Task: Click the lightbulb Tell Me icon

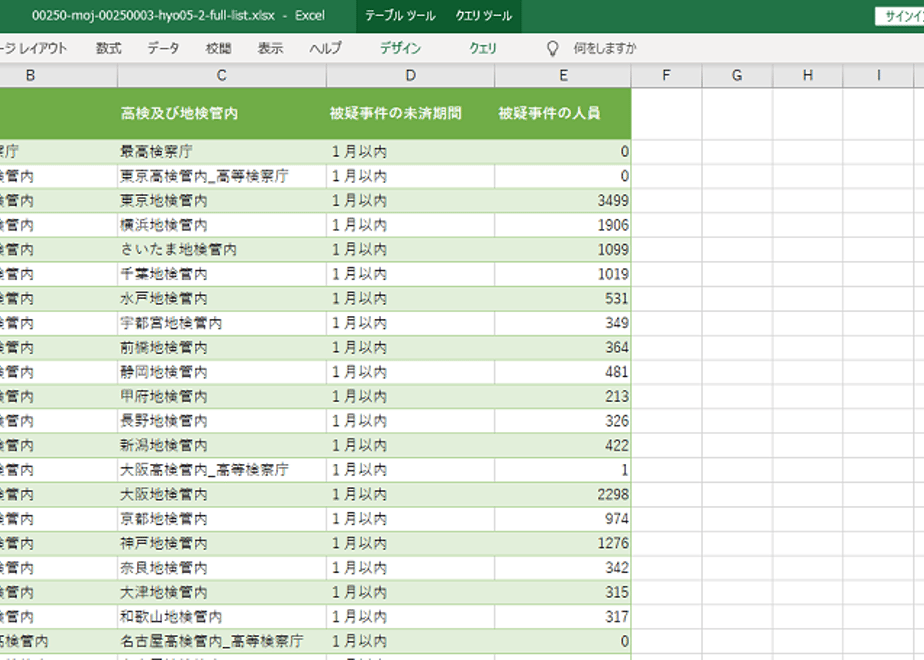Action: point(552,48)
